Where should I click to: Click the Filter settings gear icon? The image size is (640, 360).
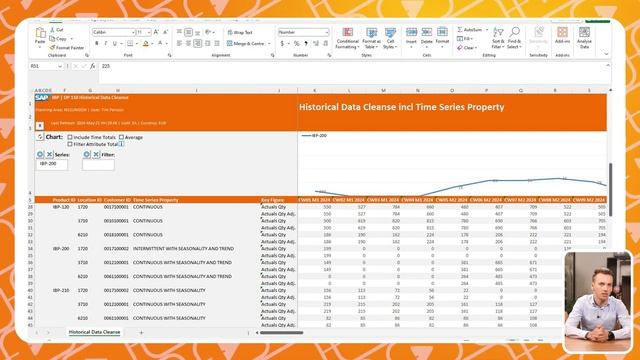coord(87,154)
